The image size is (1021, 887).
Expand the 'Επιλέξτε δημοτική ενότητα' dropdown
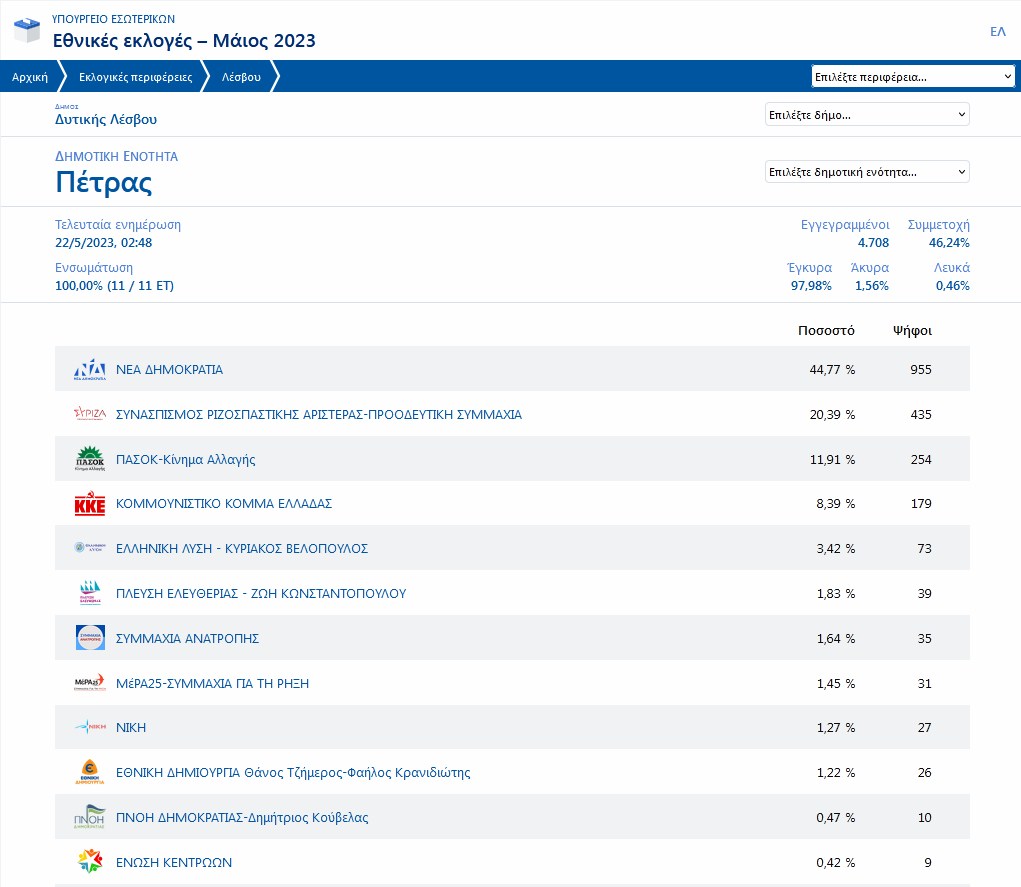[x=867, y=172]
